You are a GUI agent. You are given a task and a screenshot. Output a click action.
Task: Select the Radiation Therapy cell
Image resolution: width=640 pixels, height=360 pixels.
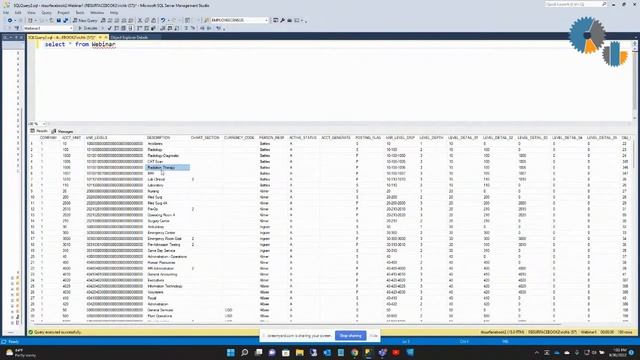click(167, 167)
